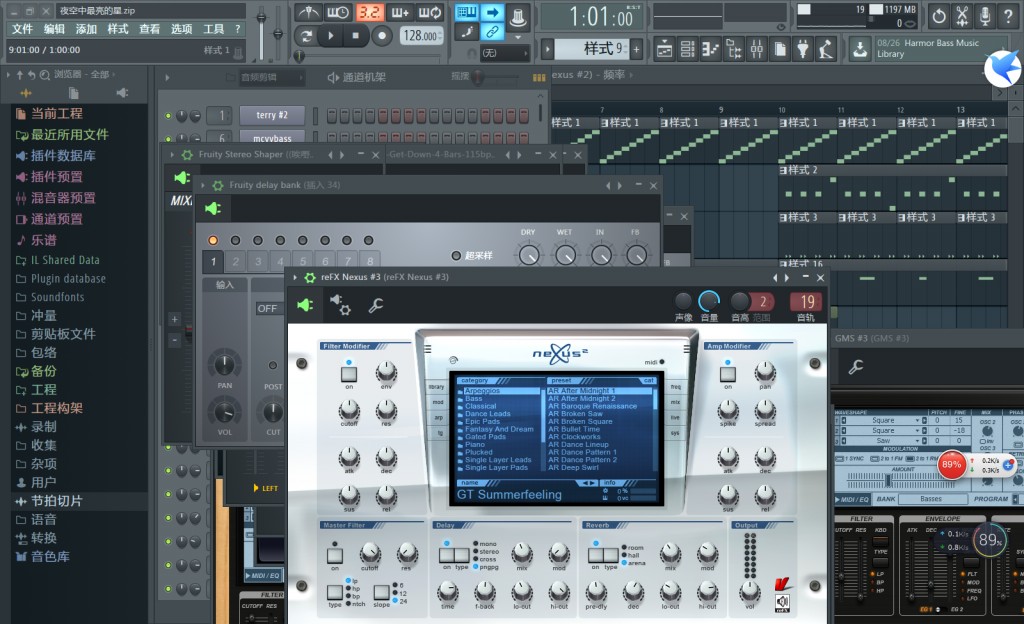Click the wrench icon in Nexus window

[376, 305]
